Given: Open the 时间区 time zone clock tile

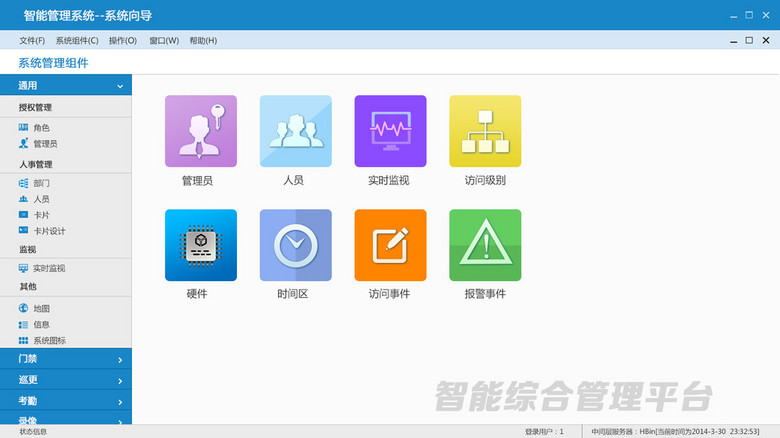Looking at the screenshot, I should tap(295, 245).
